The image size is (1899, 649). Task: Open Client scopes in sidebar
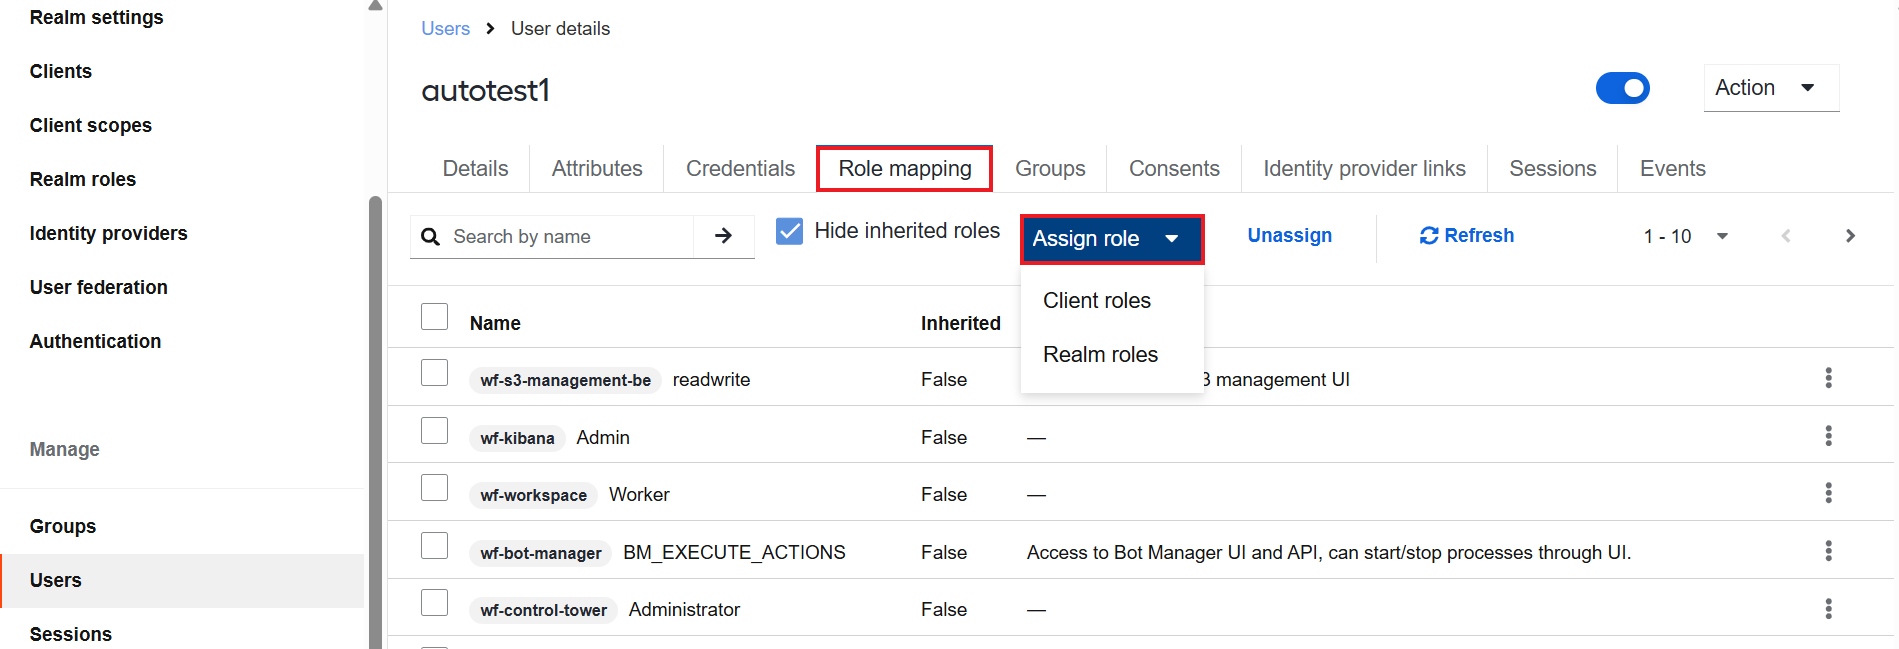91,125
